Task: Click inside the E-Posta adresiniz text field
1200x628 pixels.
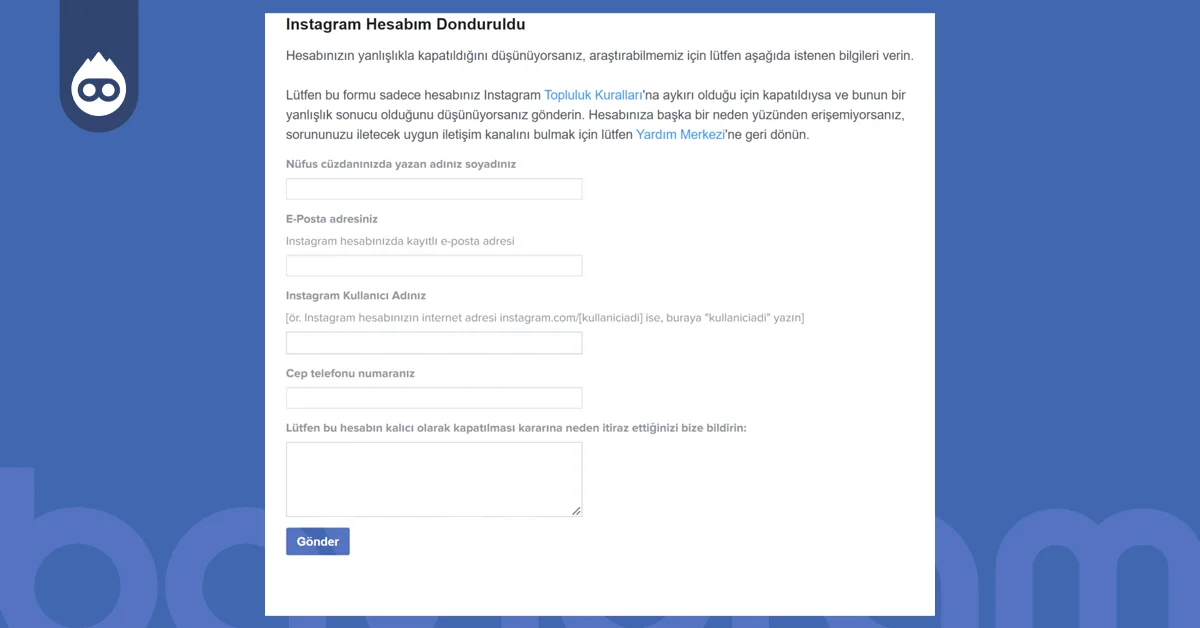Action: 433,265
